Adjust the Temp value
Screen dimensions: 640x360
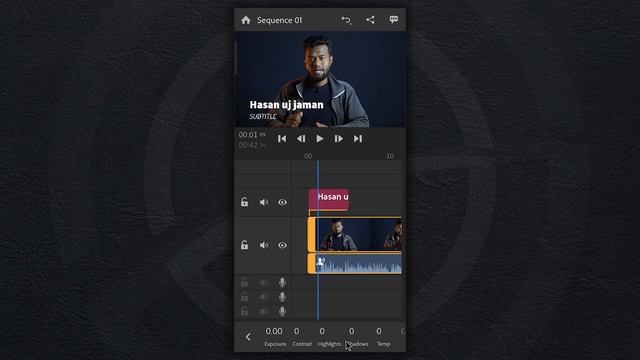383,337
